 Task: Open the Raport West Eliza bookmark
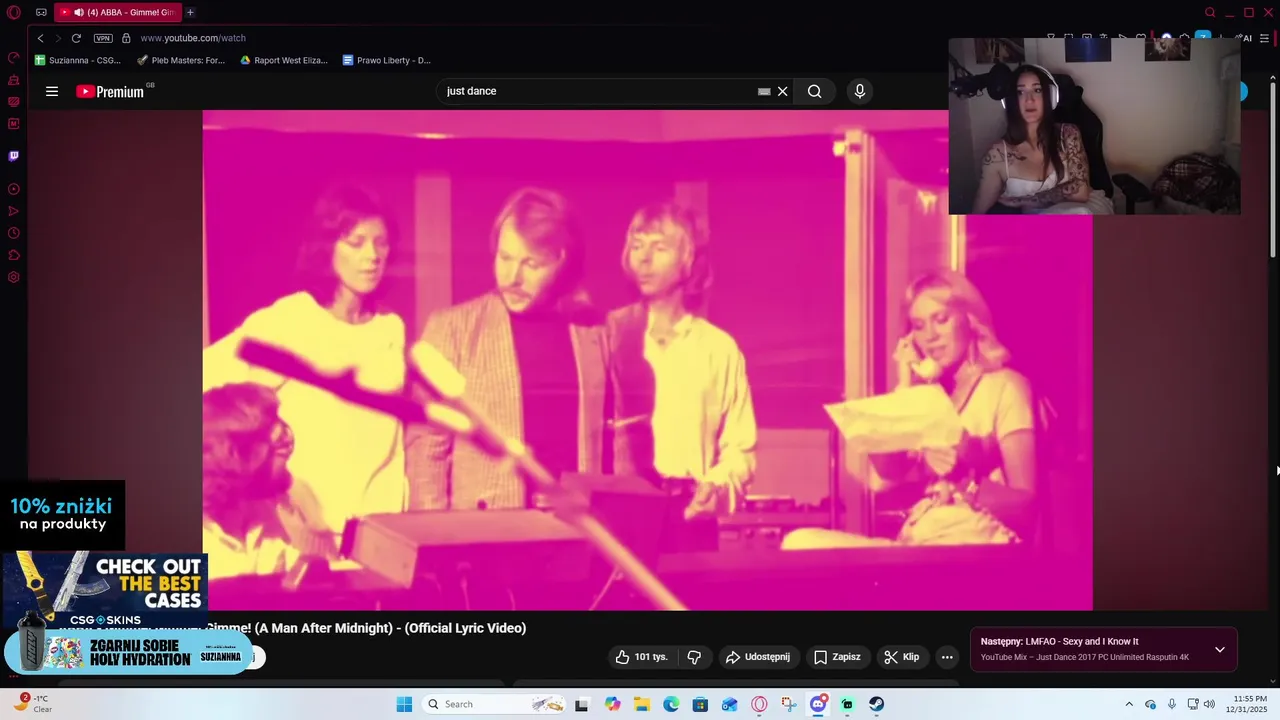[x=284, y=60]
